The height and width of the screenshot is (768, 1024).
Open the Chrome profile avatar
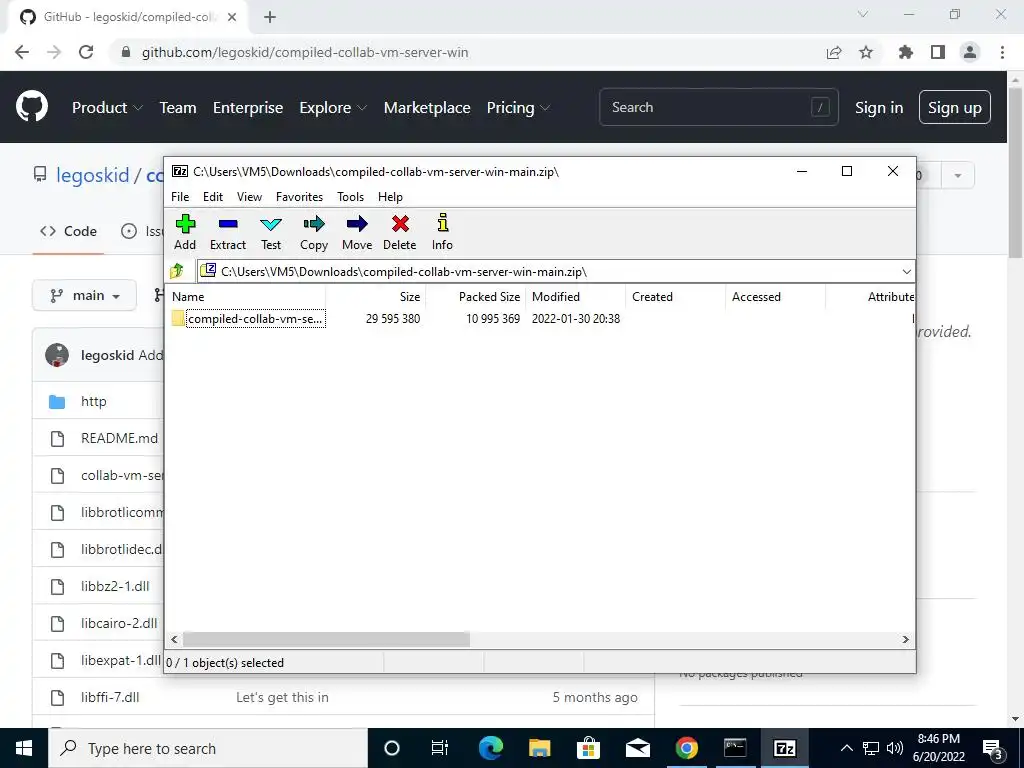[970, 52]
